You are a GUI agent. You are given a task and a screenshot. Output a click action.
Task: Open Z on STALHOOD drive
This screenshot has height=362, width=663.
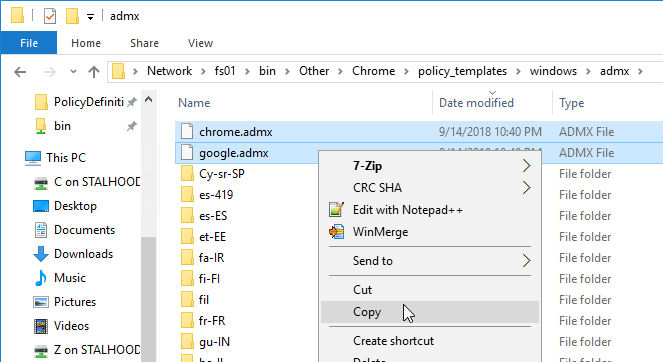pyautogui.click(x=97, y=350)
